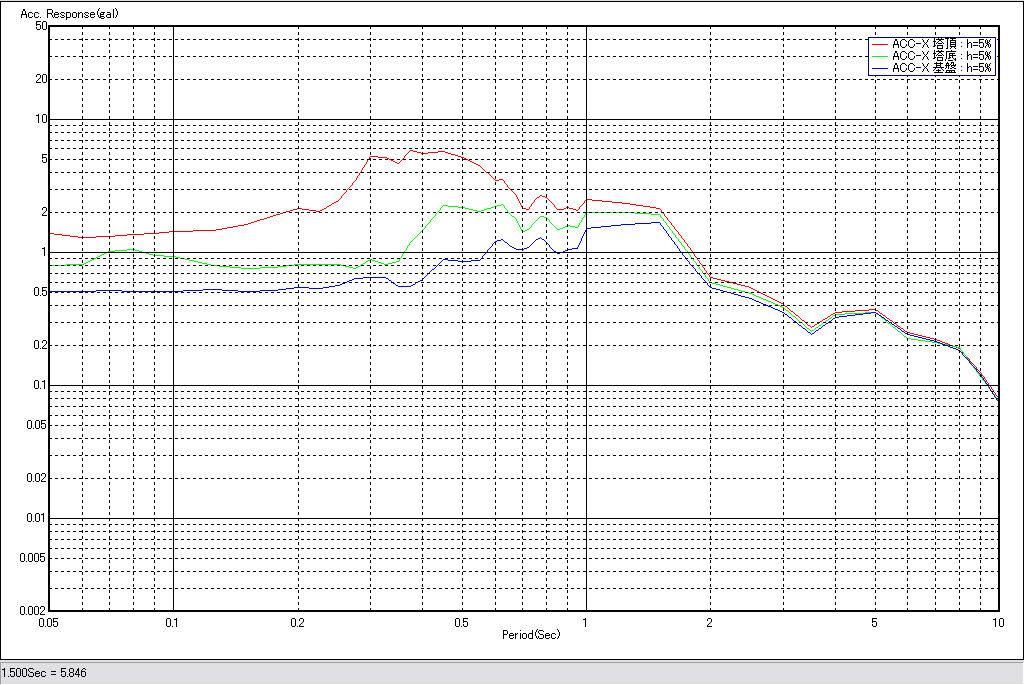
Task: Click the x-axis tick label 0.1
Action: [x=173, y=622]
